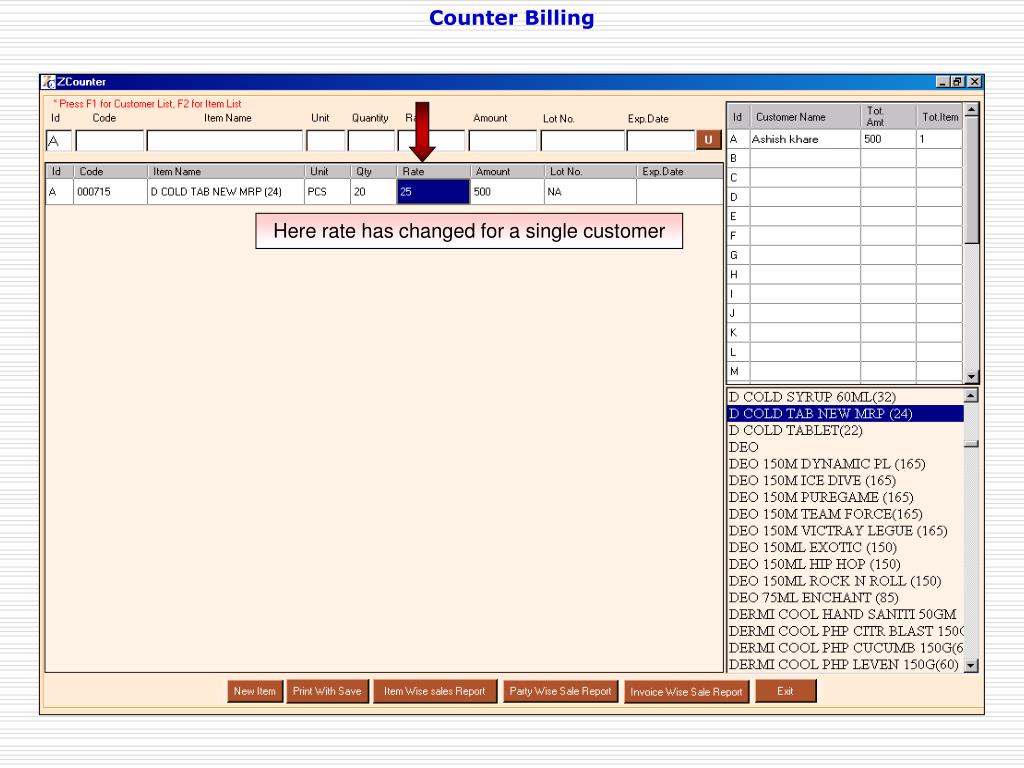Select DEO 150M PUREGAME (165)
The width and height of the screenshot is (1024, 768).
[x=845, y=498]
